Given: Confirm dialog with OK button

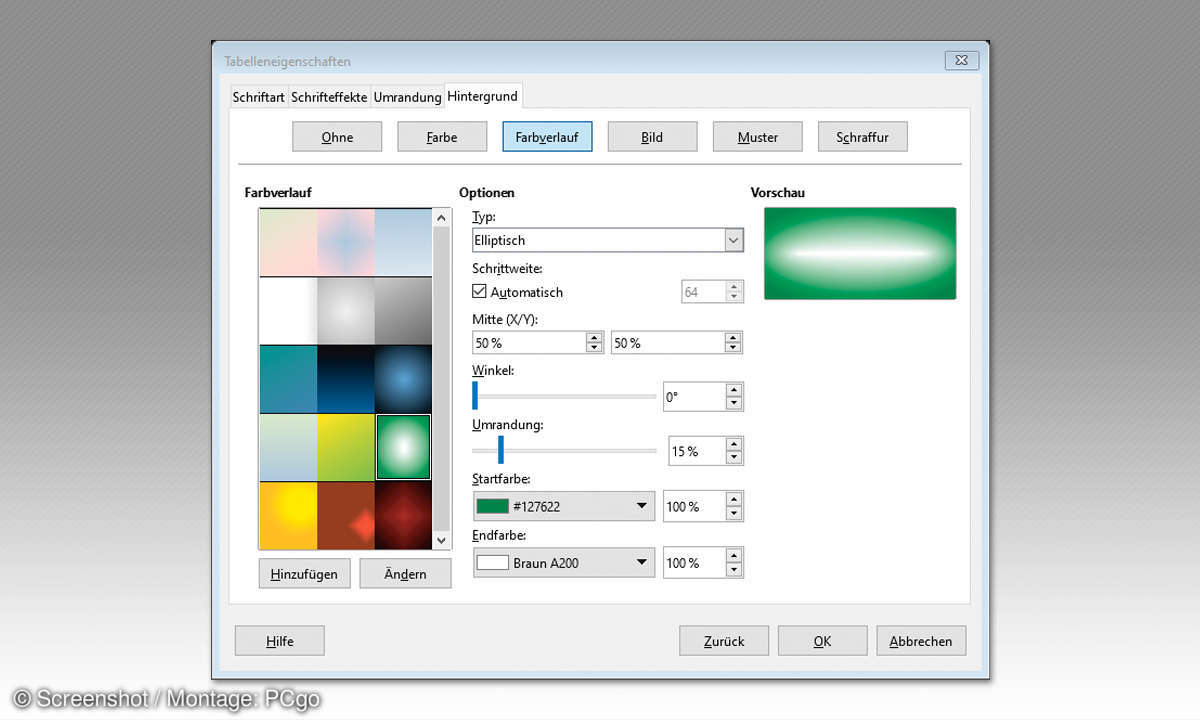Looking at the screenshot, I should (x=822, y=641).
